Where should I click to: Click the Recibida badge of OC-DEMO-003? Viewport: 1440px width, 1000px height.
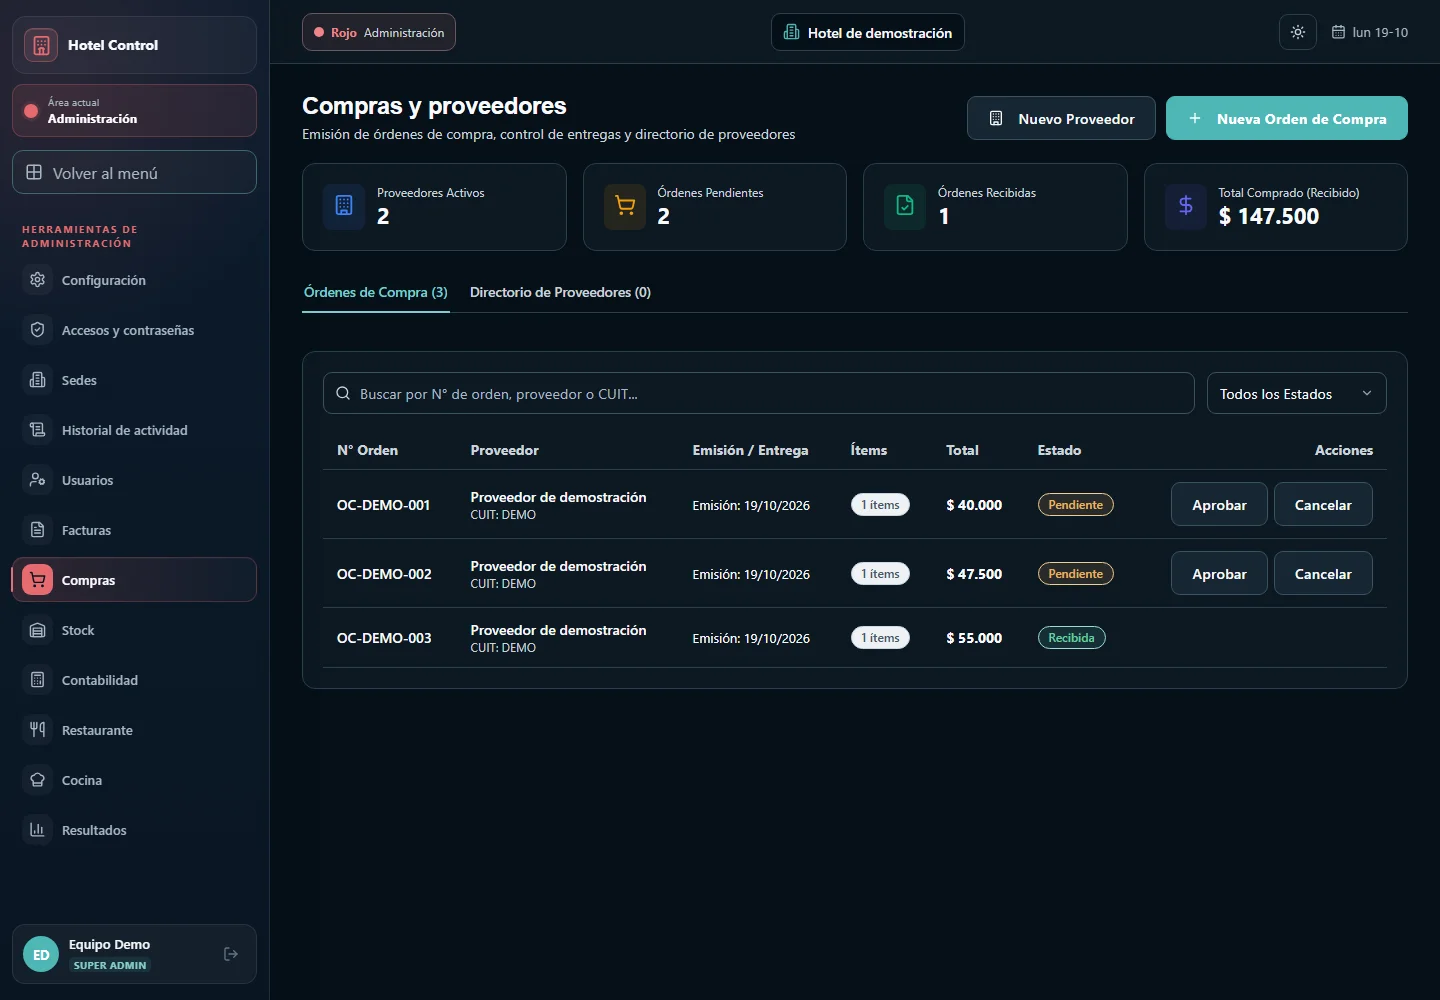[1071, 637]
